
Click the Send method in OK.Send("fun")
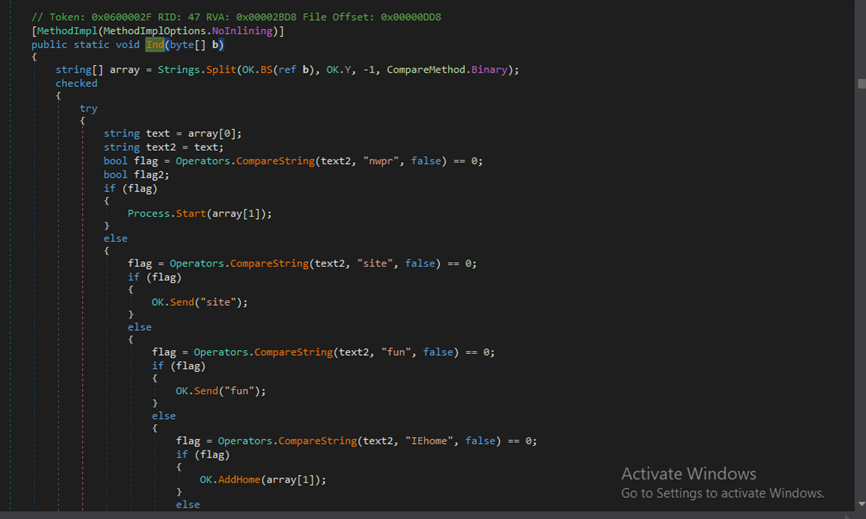point(206,391)
